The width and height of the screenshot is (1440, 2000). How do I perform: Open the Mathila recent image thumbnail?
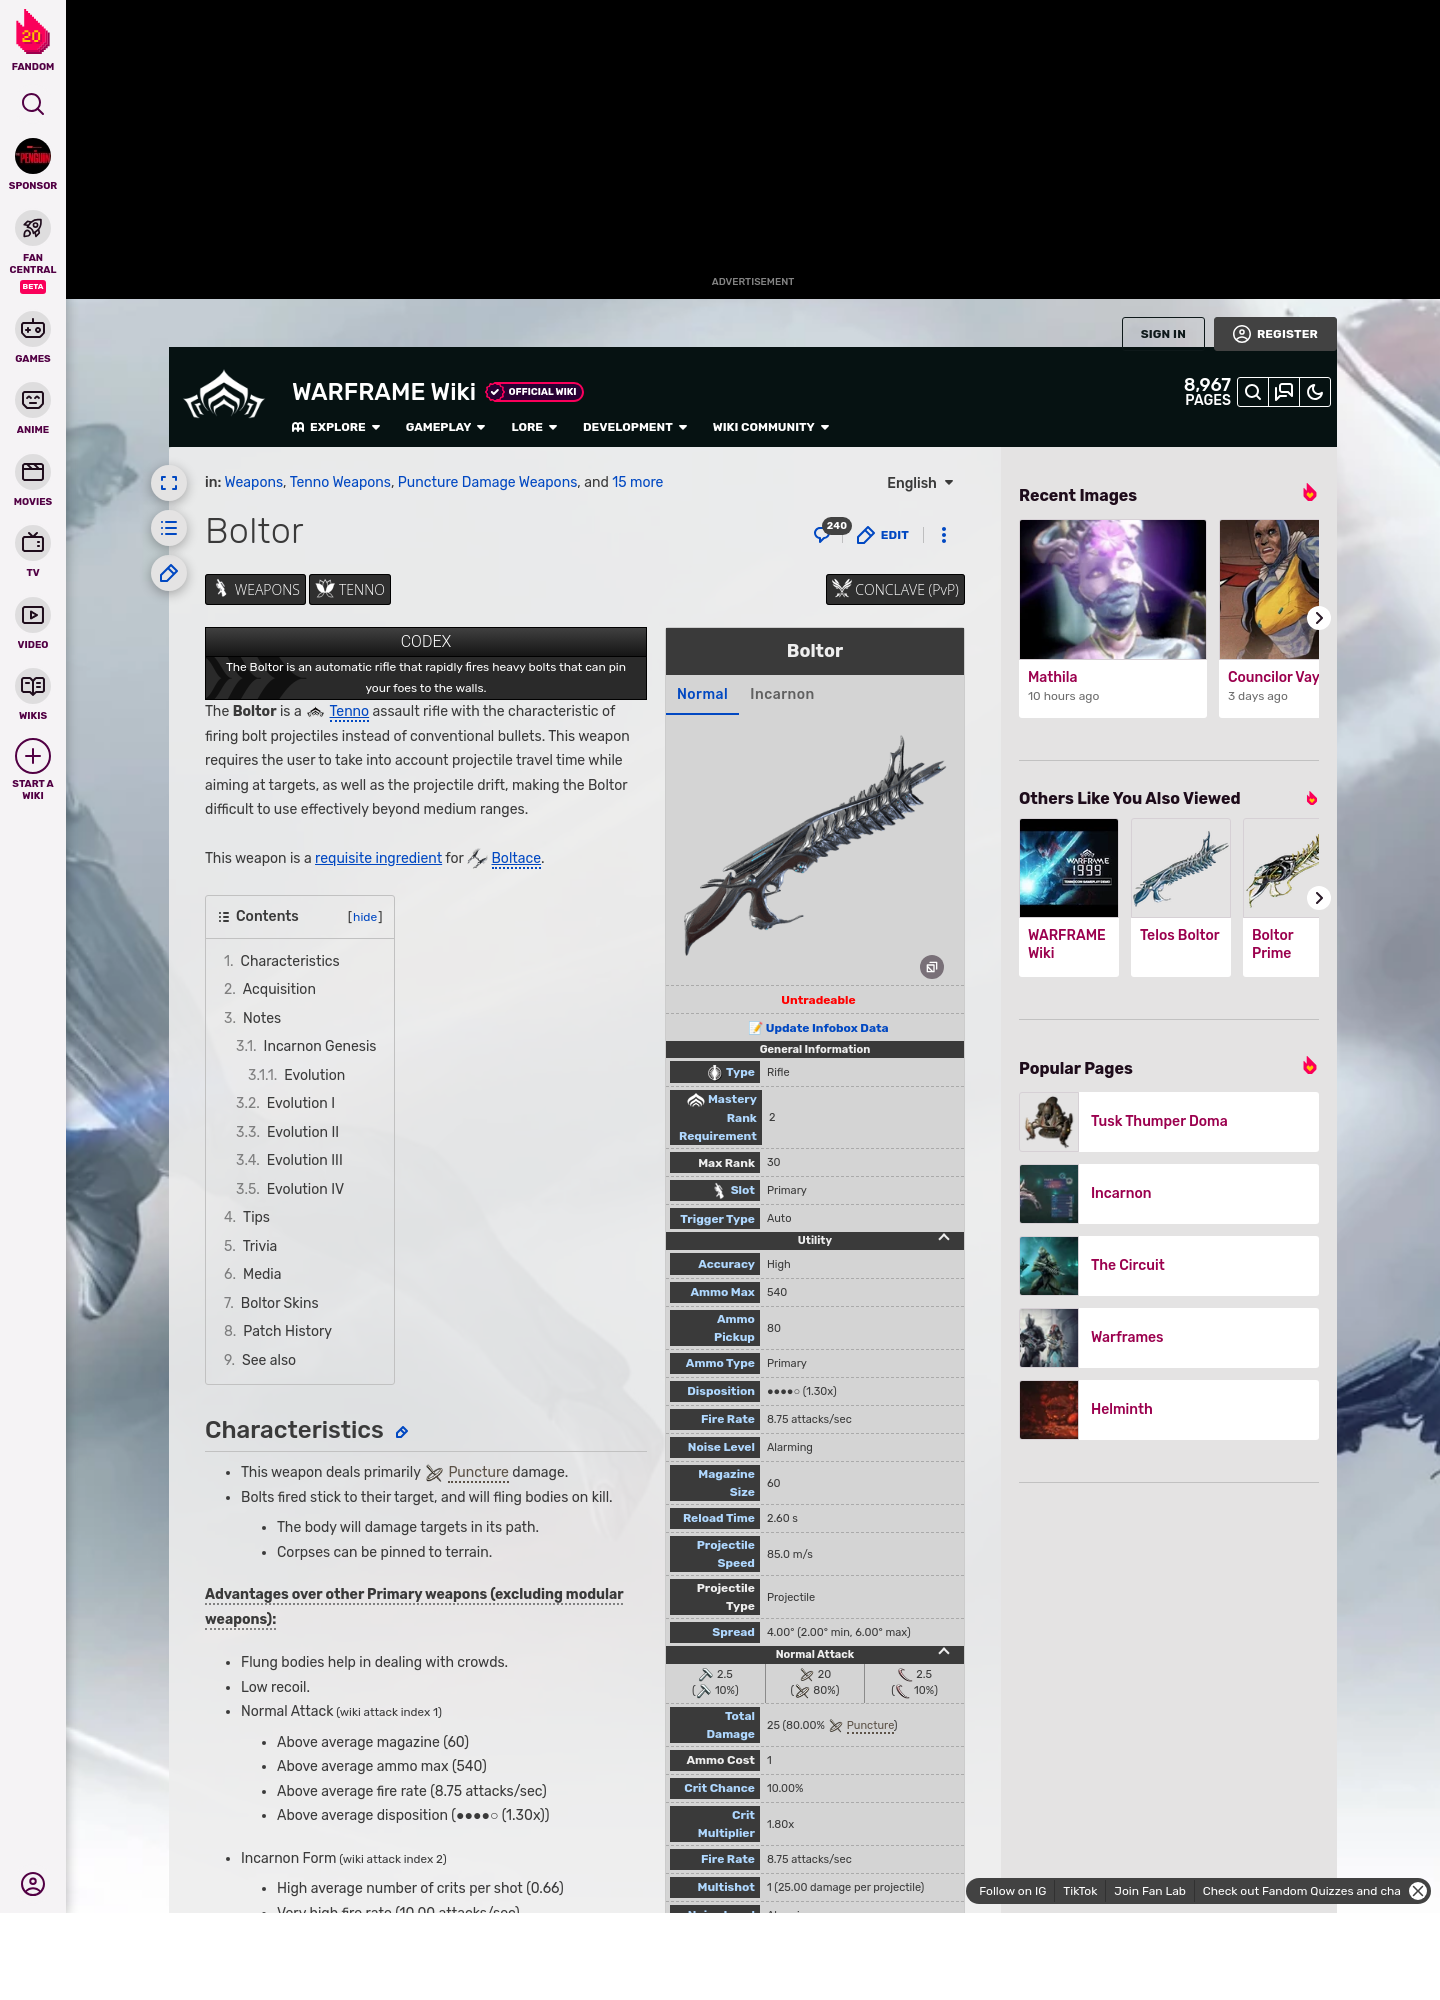pos(1113,590)
